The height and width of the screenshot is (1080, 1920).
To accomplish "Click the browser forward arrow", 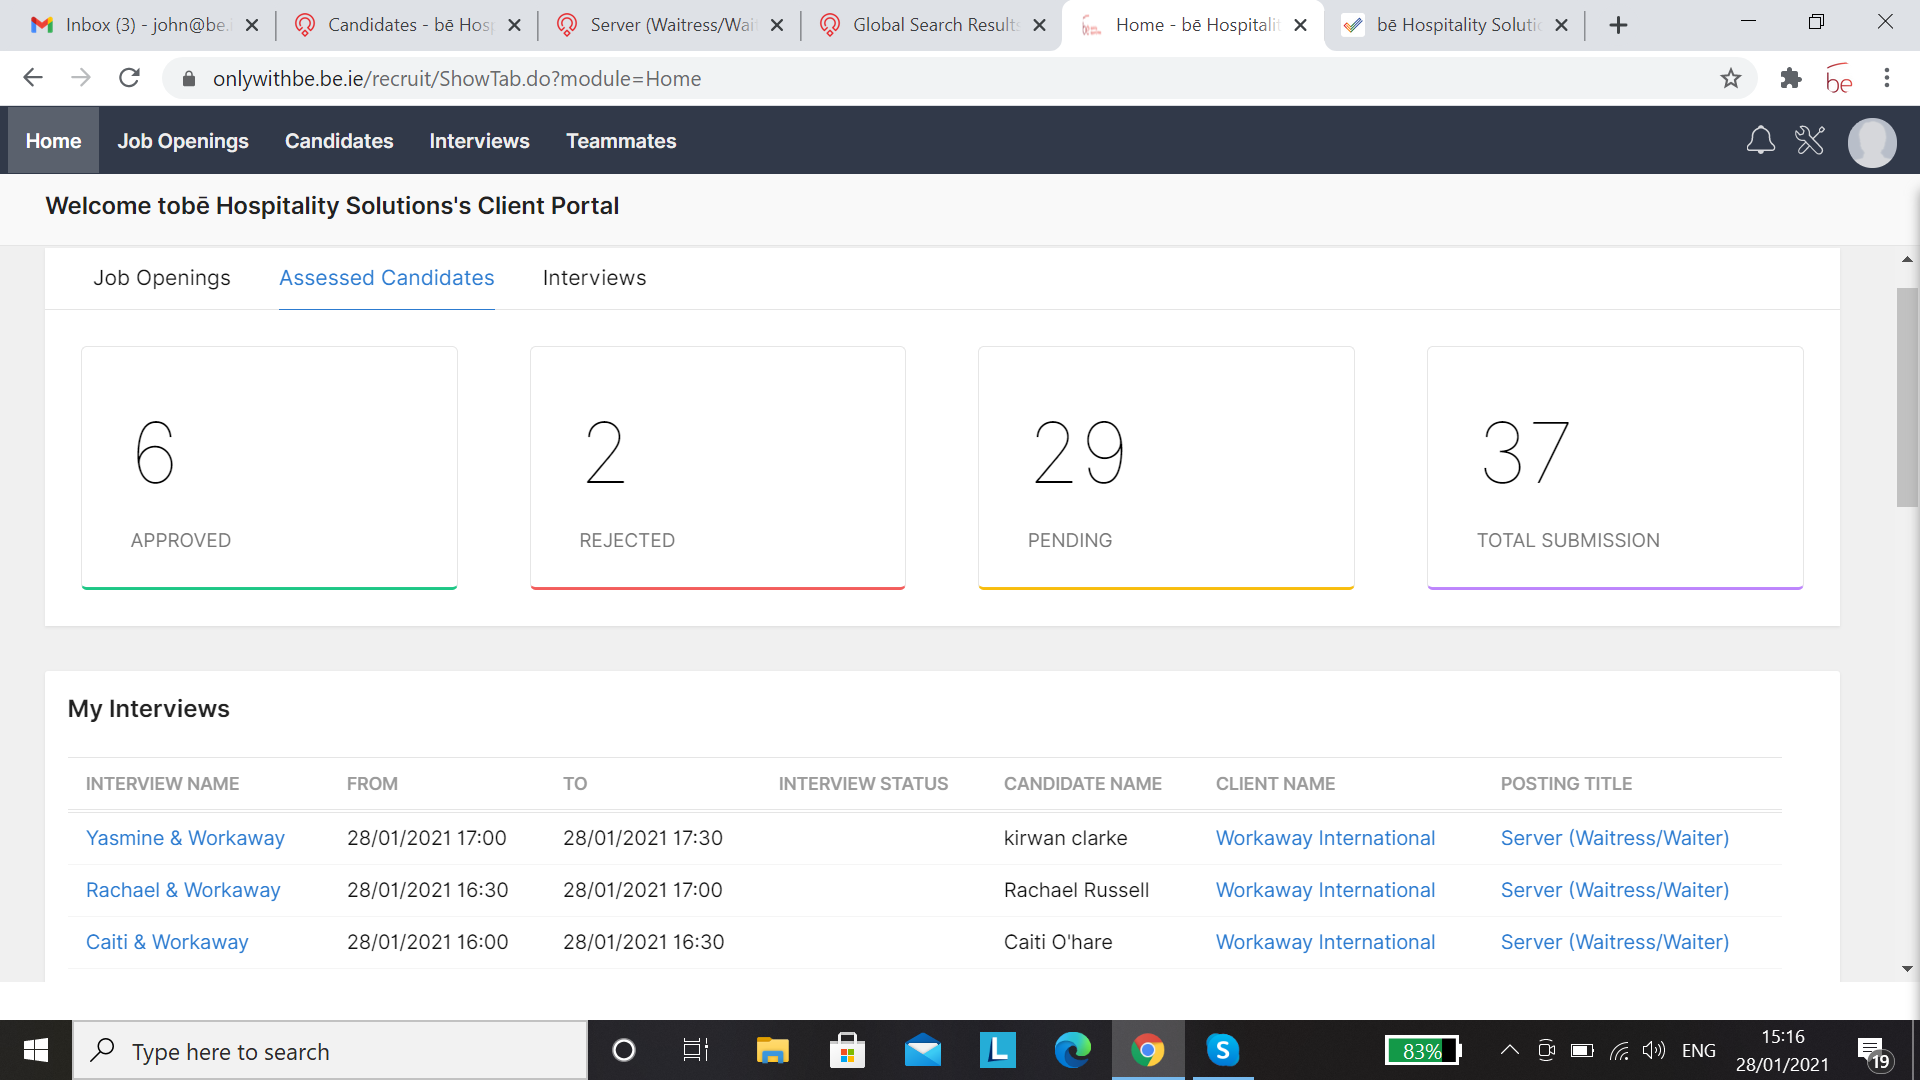I will point(81,78).
